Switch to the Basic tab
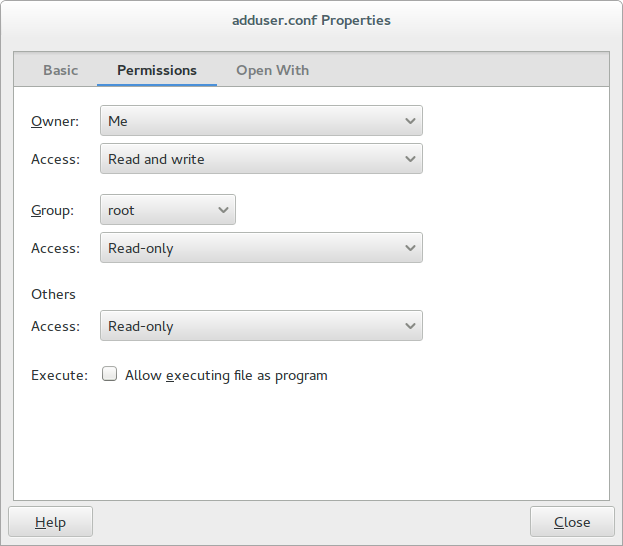Image resolution: width=623 pixels, height=546 pixels. pos(60,70)
